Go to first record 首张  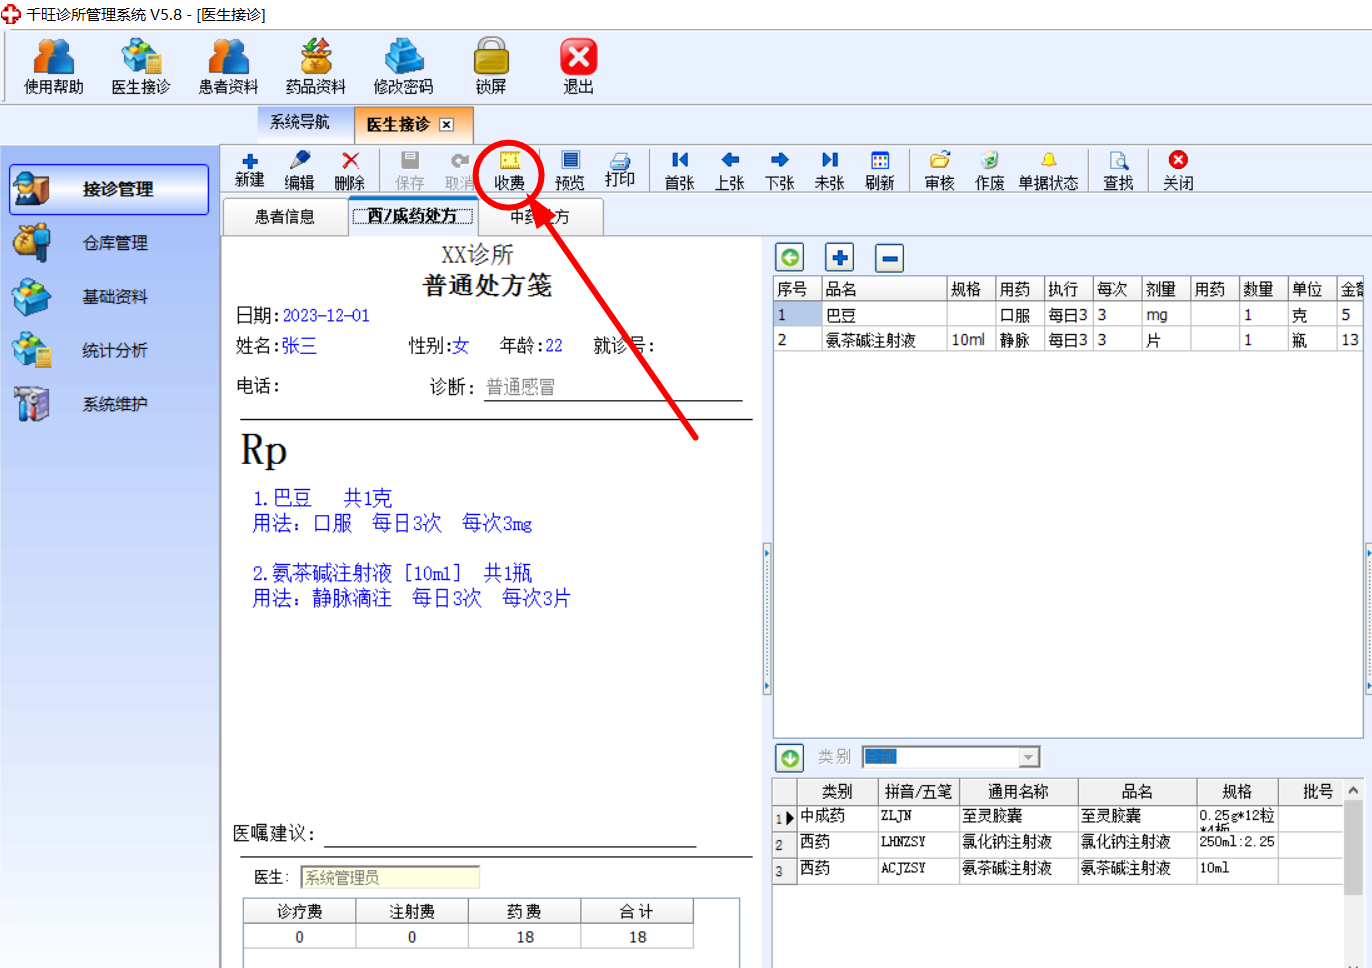[x=680, y=171]
